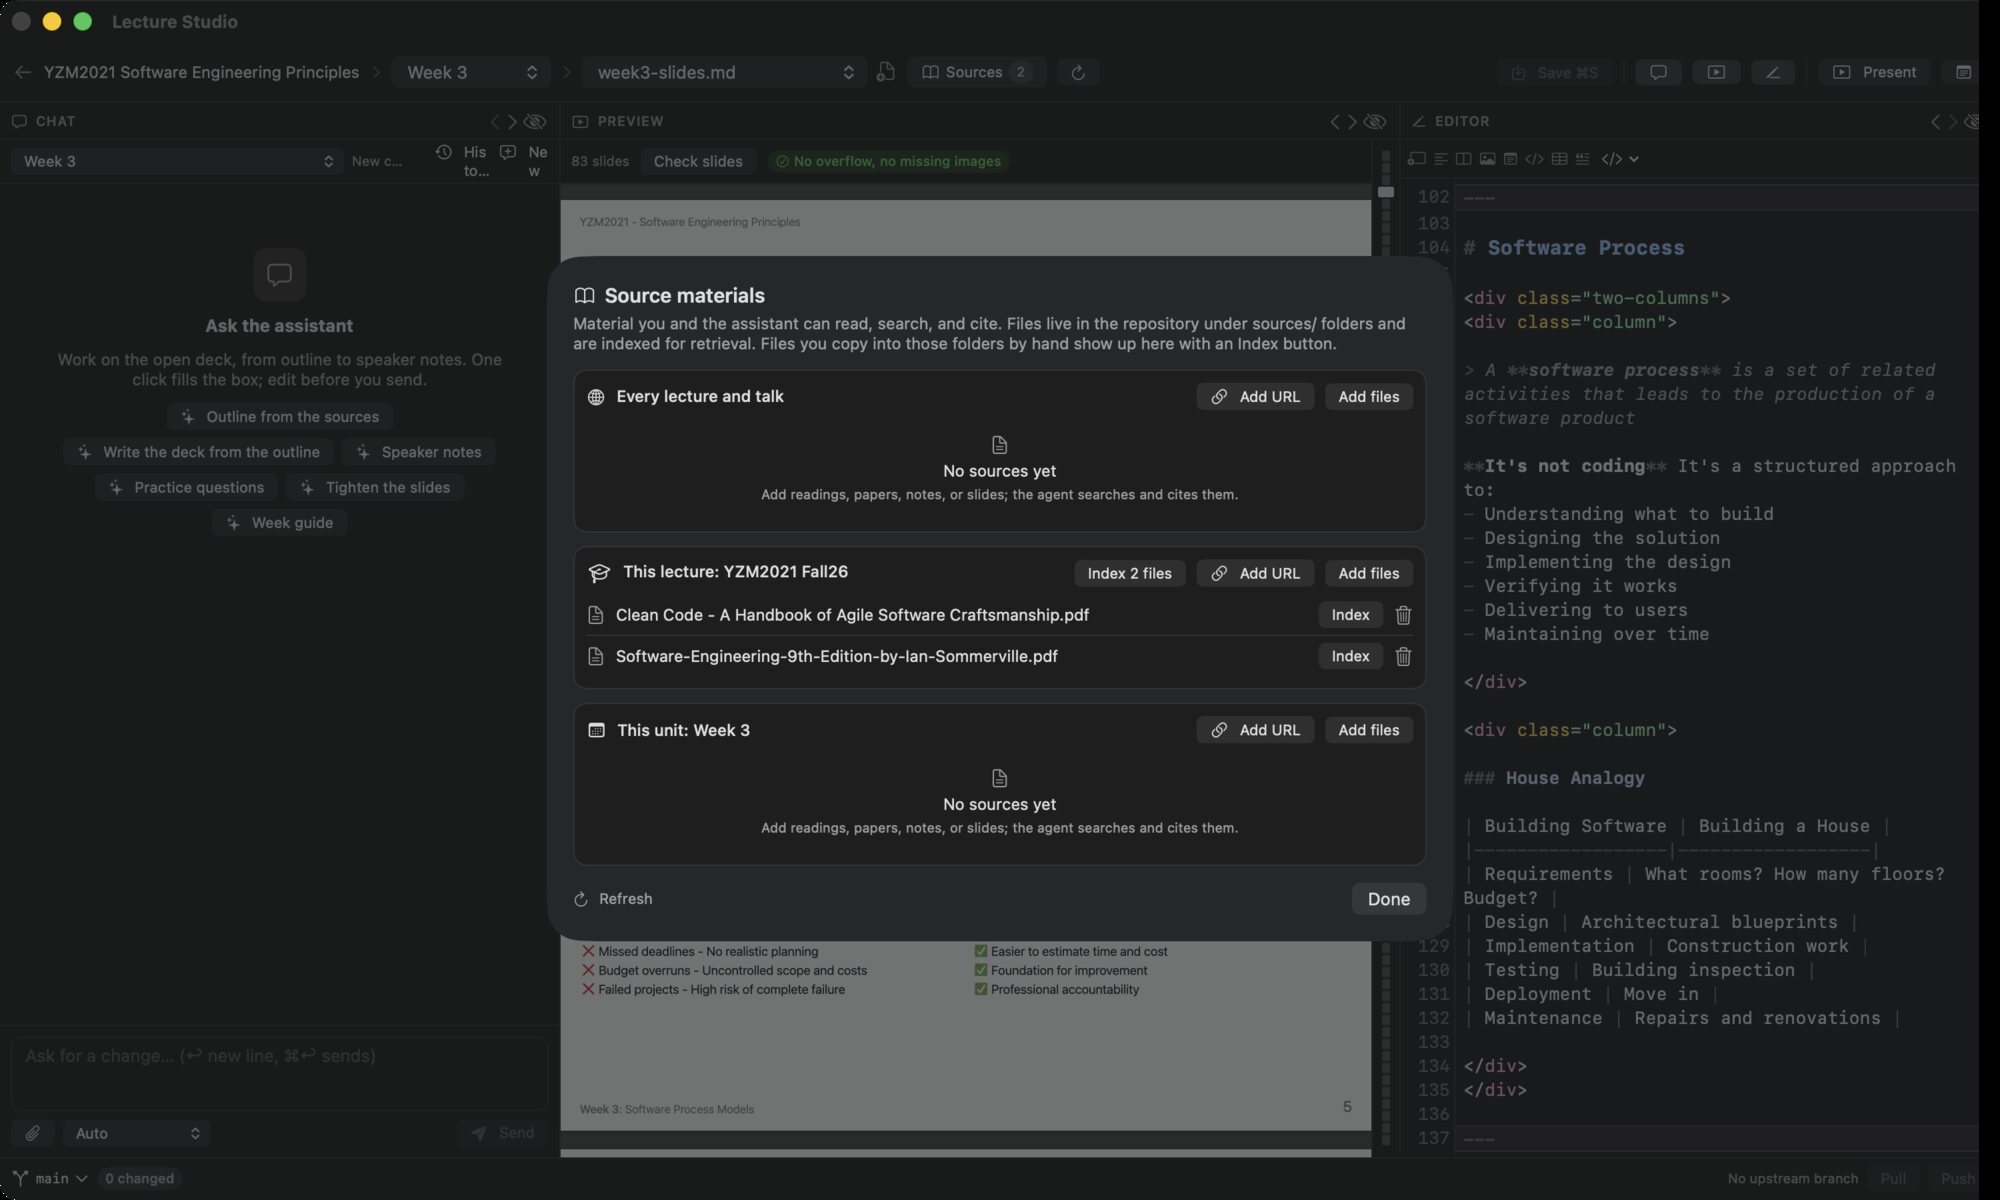The image size is (2000, 1200).
Task: Add URL to Every lecture and talk
Action: point(1255,397)
